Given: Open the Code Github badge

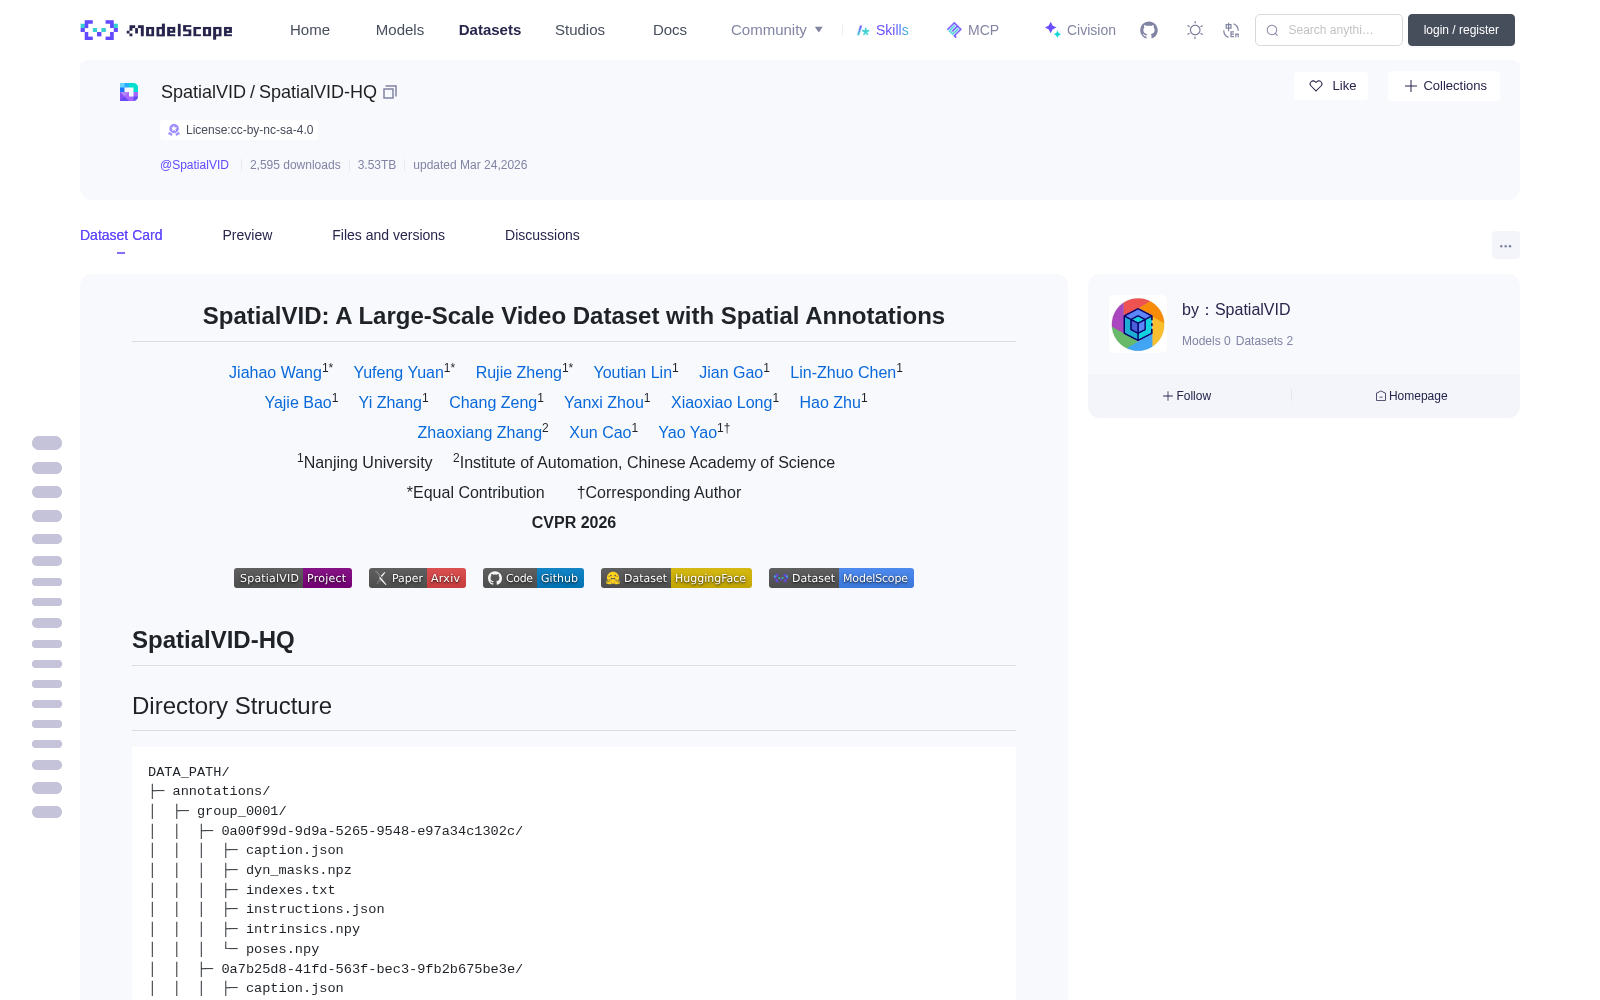Looking at the screenshot, I should coord(533,578).
